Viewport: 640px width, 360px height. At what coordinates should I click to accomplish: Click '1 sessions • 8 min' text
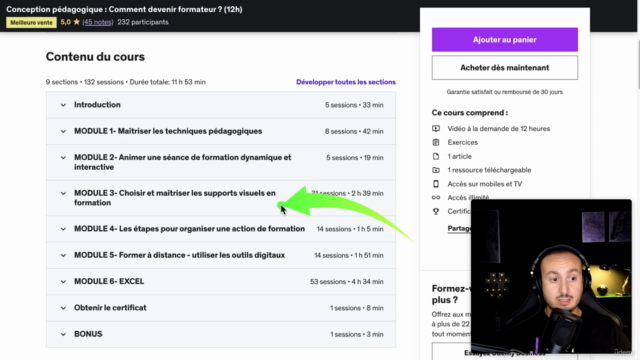coord(357,308)
